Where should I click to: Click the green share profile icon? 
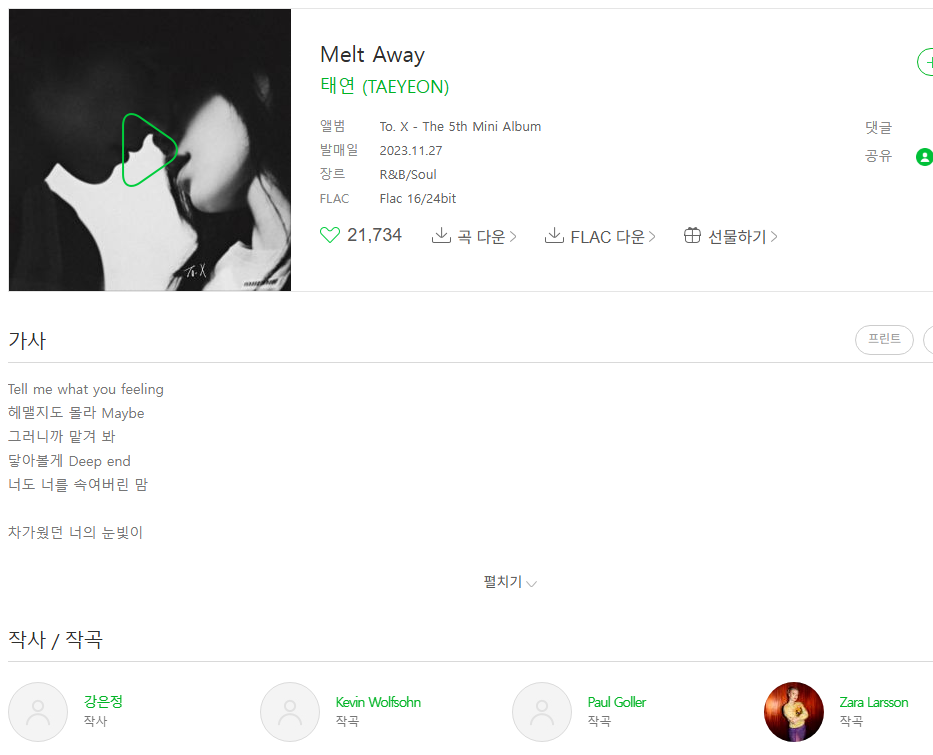click(x=924, y=156)
